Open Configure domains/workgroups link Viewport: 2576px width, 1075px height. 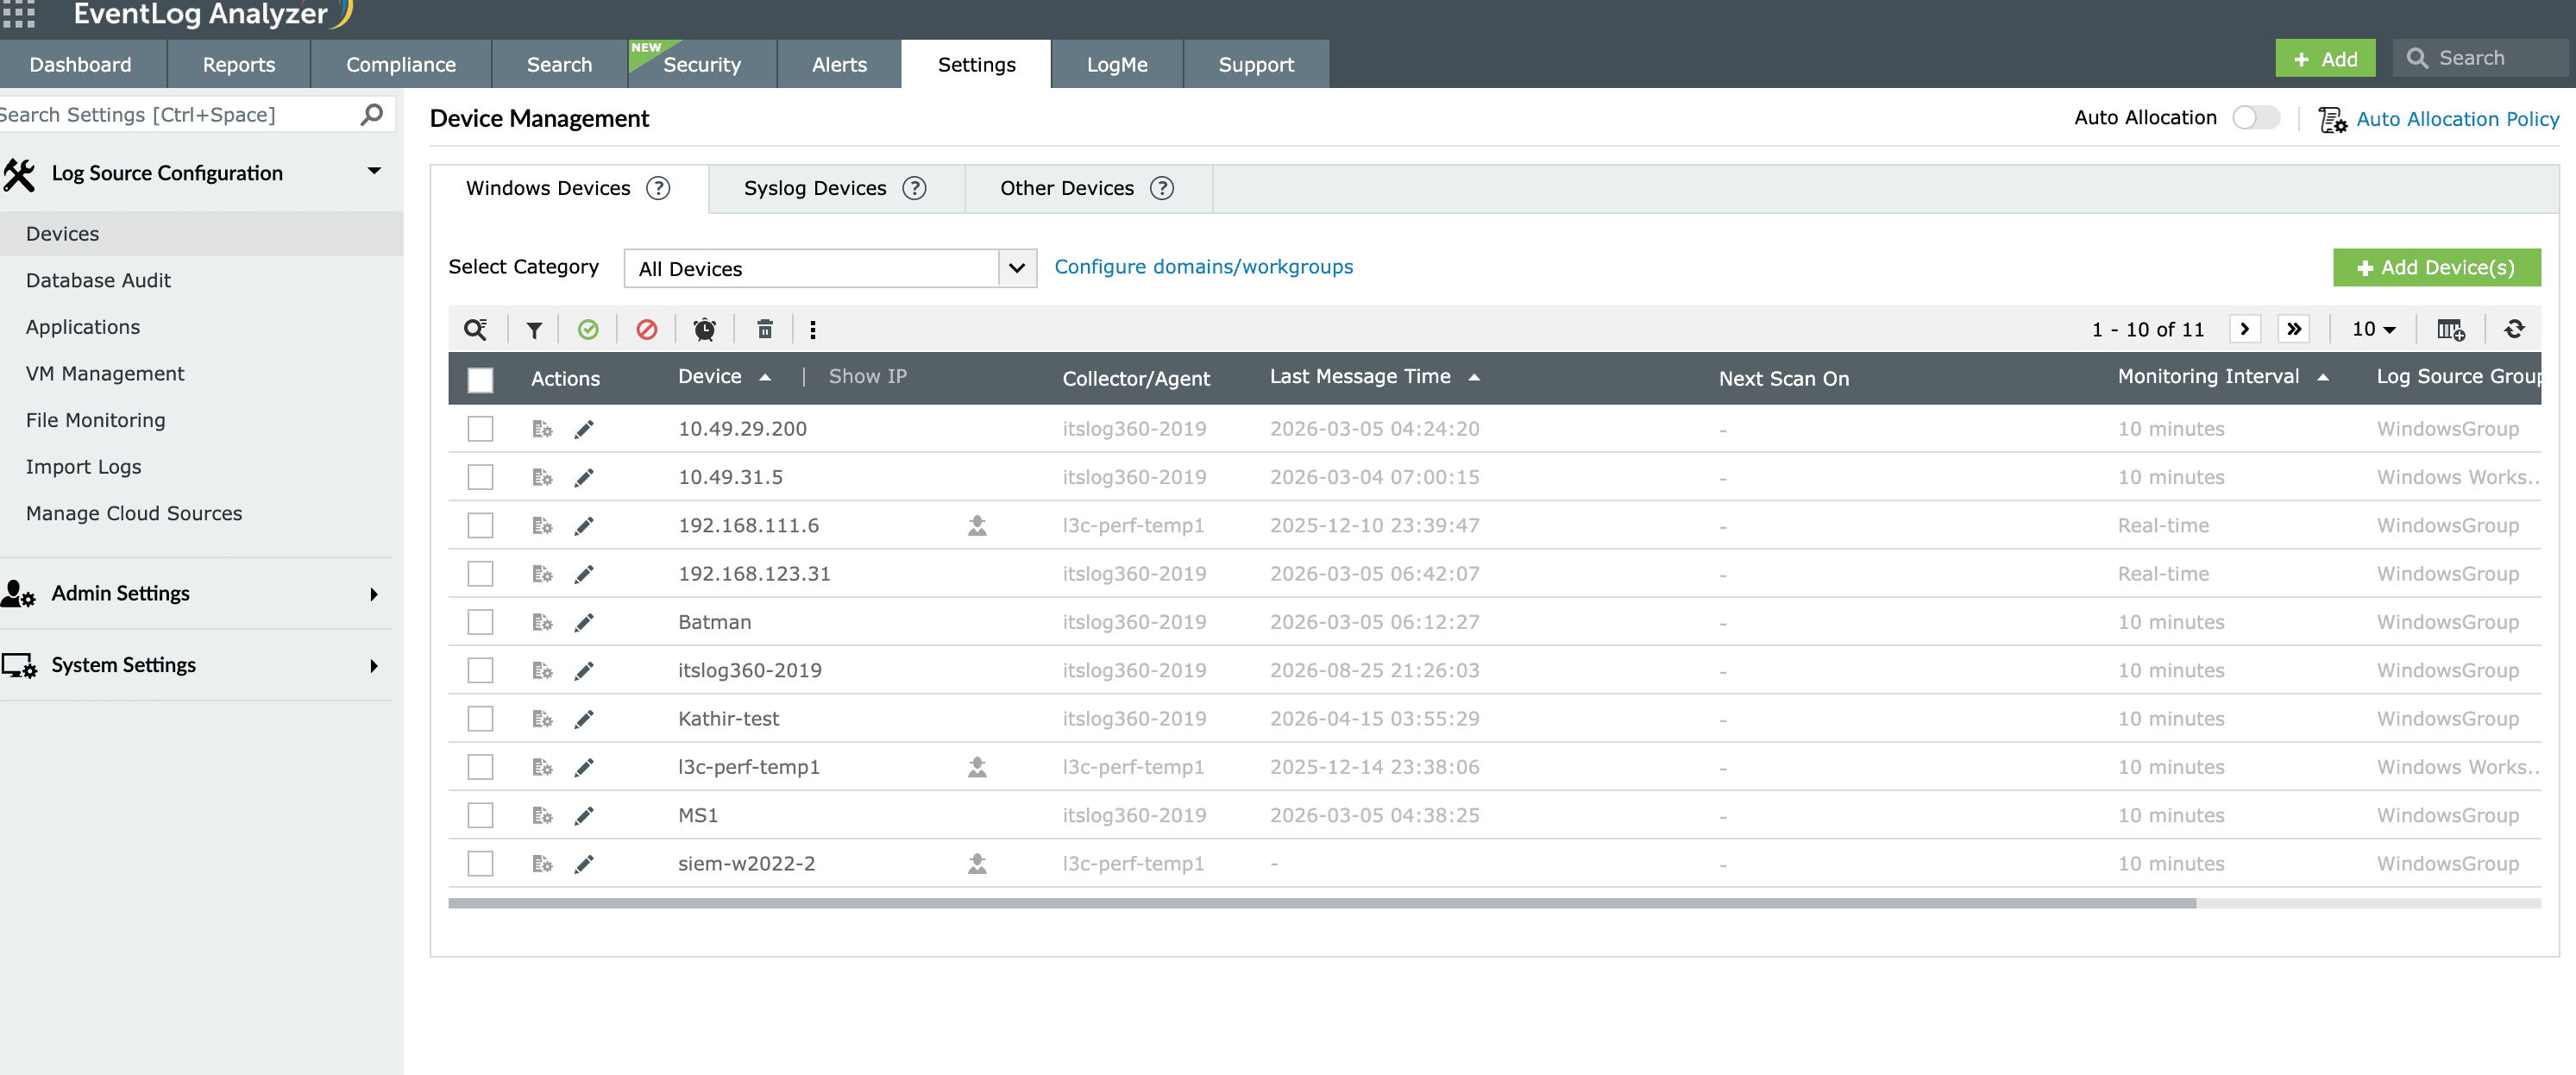coord(1203,267)
